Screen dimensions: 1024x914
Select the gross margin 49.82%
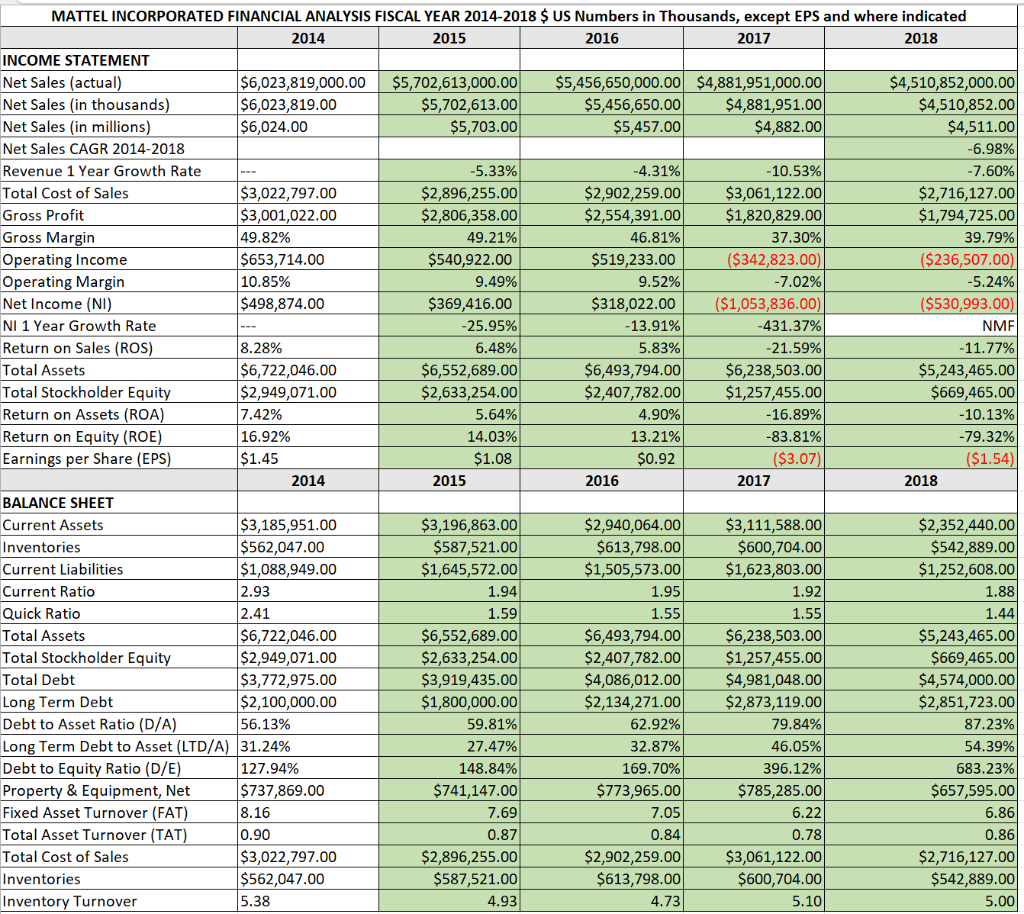[x=265, y=238]
